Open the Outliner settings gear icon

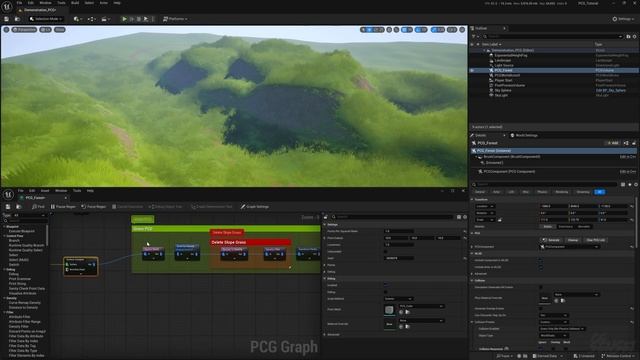635,36
